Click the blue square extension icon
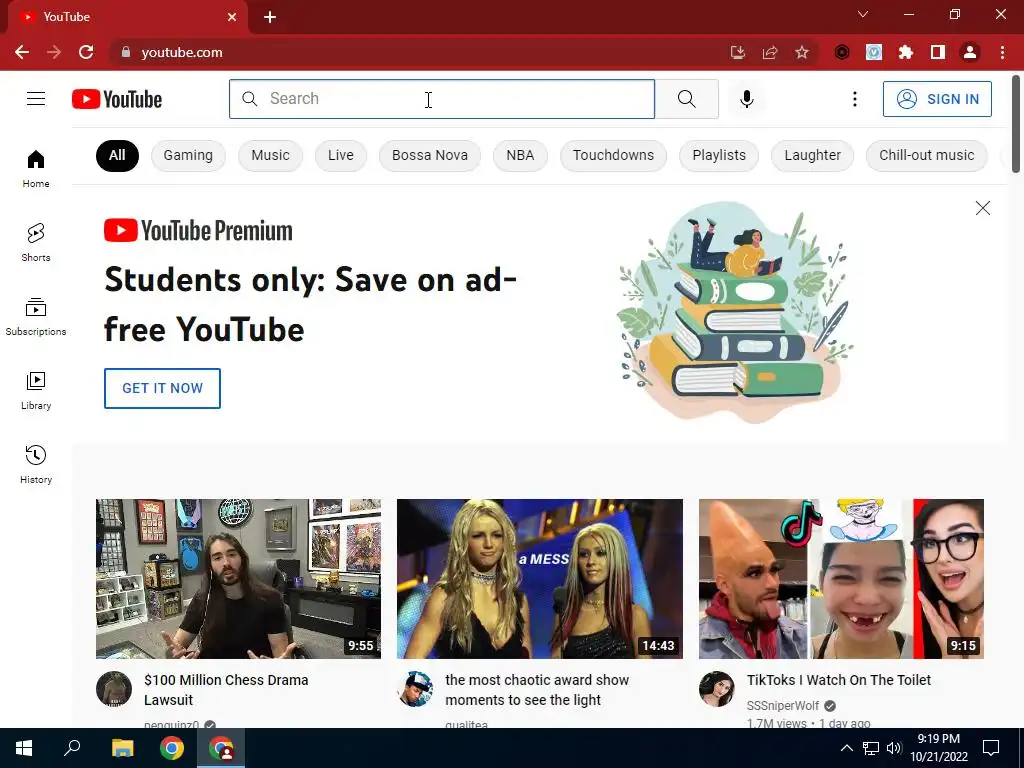 pos(874,52)
